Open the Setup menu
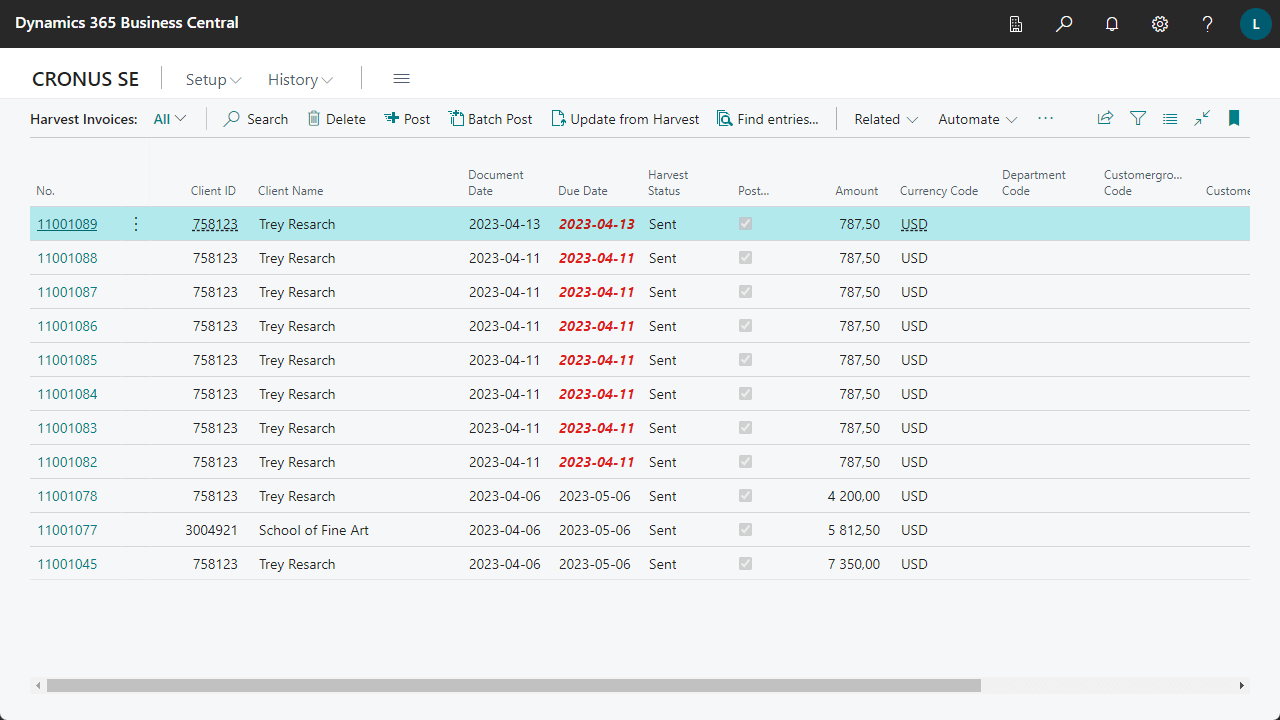Viewport: 1280px width, 720px height. pyautogui.click(x=213, y=80)
